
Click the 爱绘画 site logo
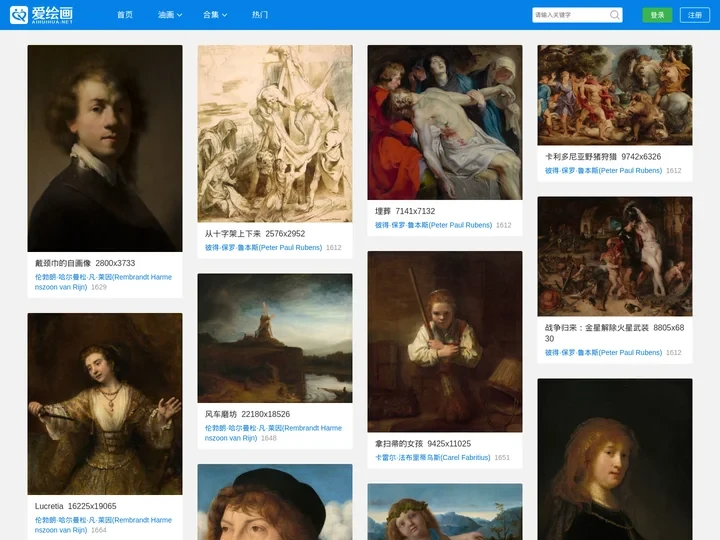click(x=41, y=15)
